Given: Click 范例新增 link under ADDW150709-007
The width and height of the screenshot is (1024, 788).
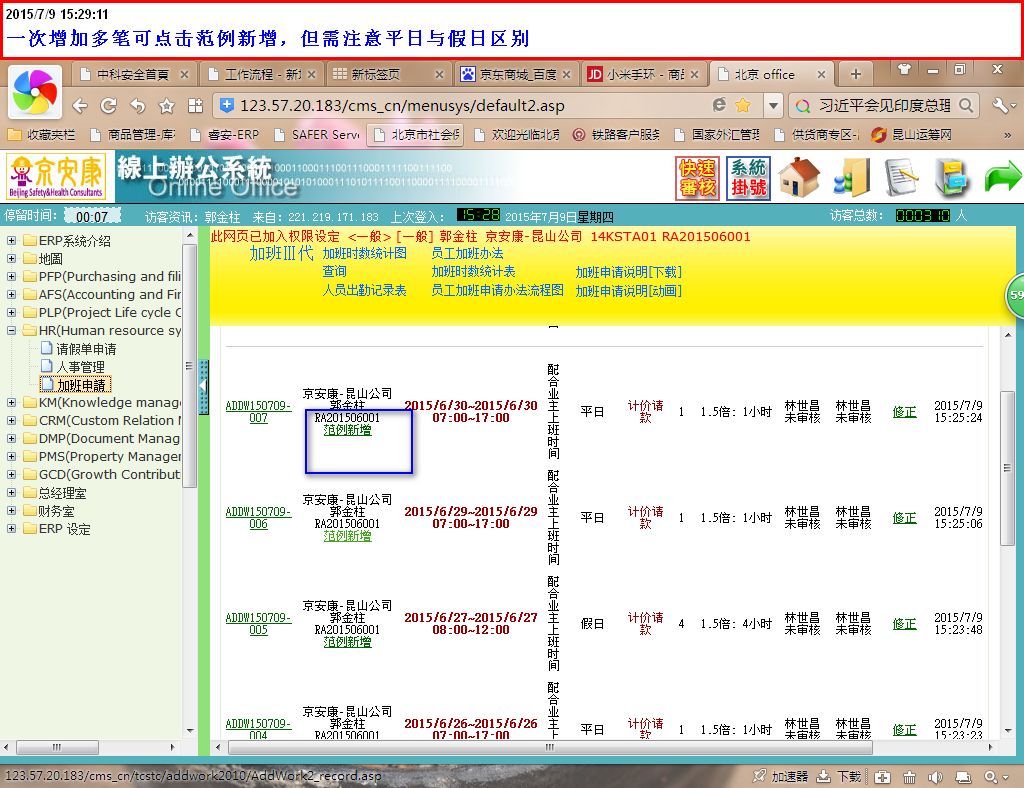Looking at the screenshot, I should click(347, 430).
